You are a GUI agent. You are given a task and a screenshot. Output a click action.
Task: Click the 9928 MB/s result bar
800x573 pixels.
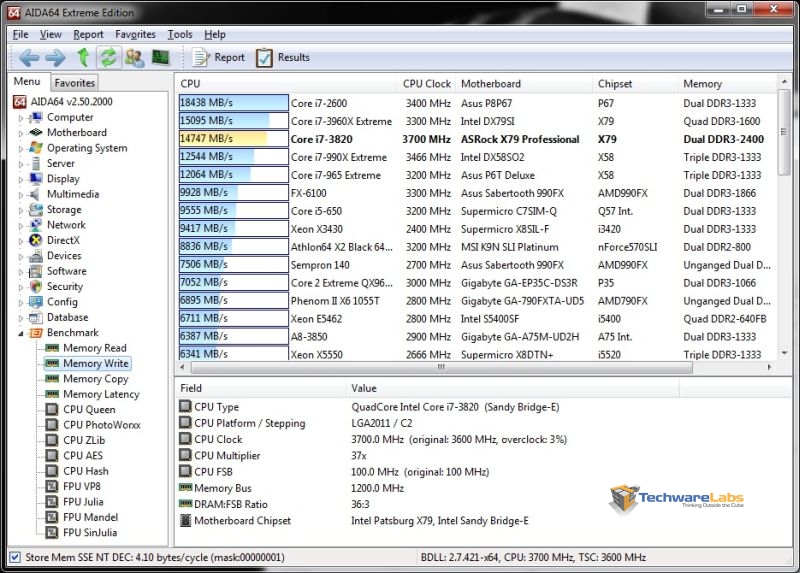[x=233, y=192]
